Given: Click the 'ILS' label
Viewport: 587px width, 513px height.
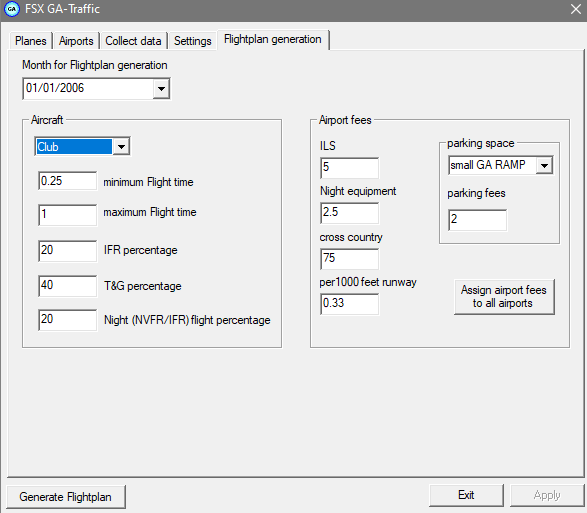Looking at the screenshot, I should coord(328,146).
